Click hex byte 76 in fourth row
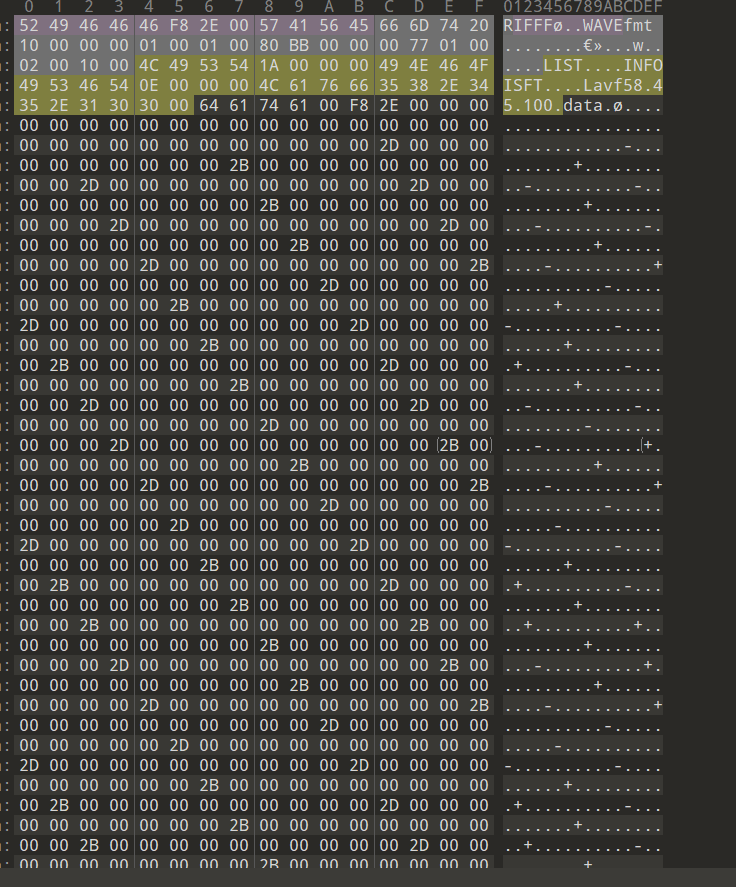This screenshot has width=736, height=887. (328, 85)
